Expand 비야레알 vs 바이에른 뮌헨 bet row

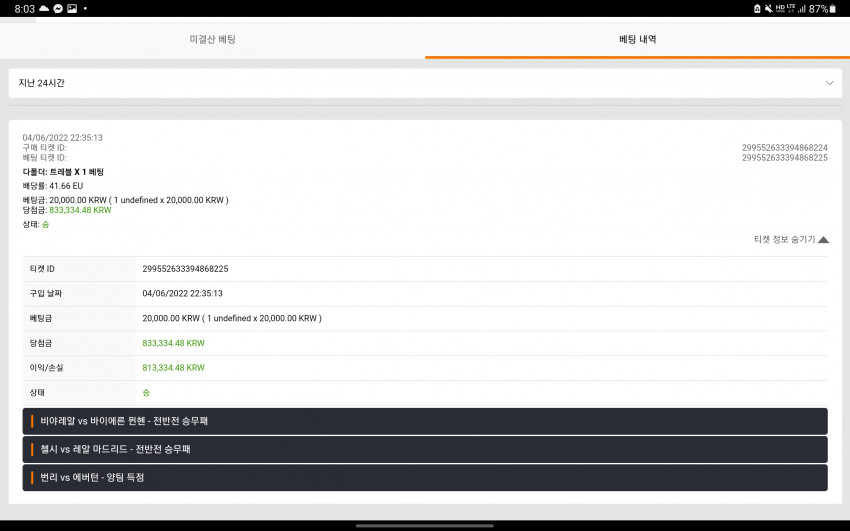pos(425,421)
